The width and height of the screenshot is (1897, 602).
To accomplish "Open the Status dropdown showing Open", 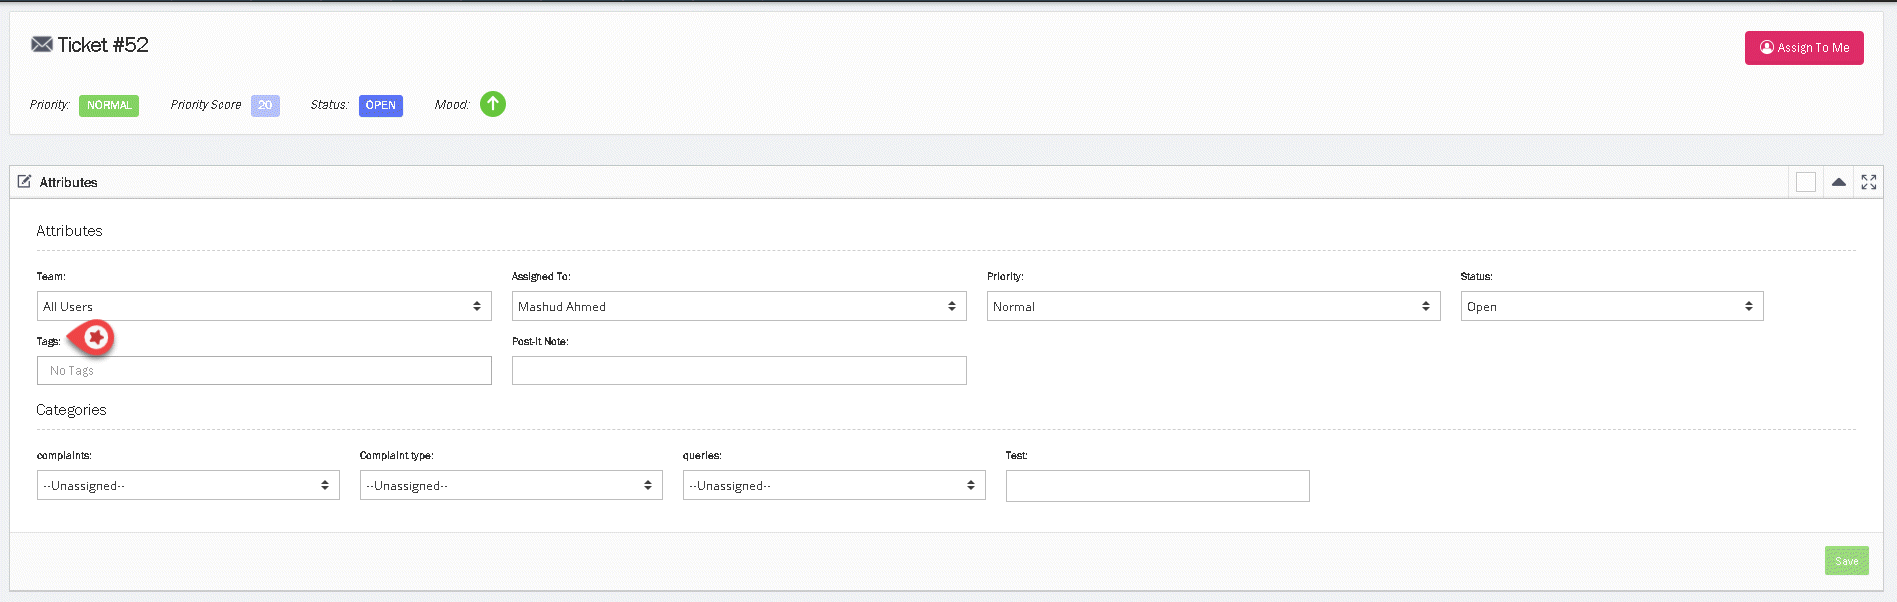I will coord(1610,306).
